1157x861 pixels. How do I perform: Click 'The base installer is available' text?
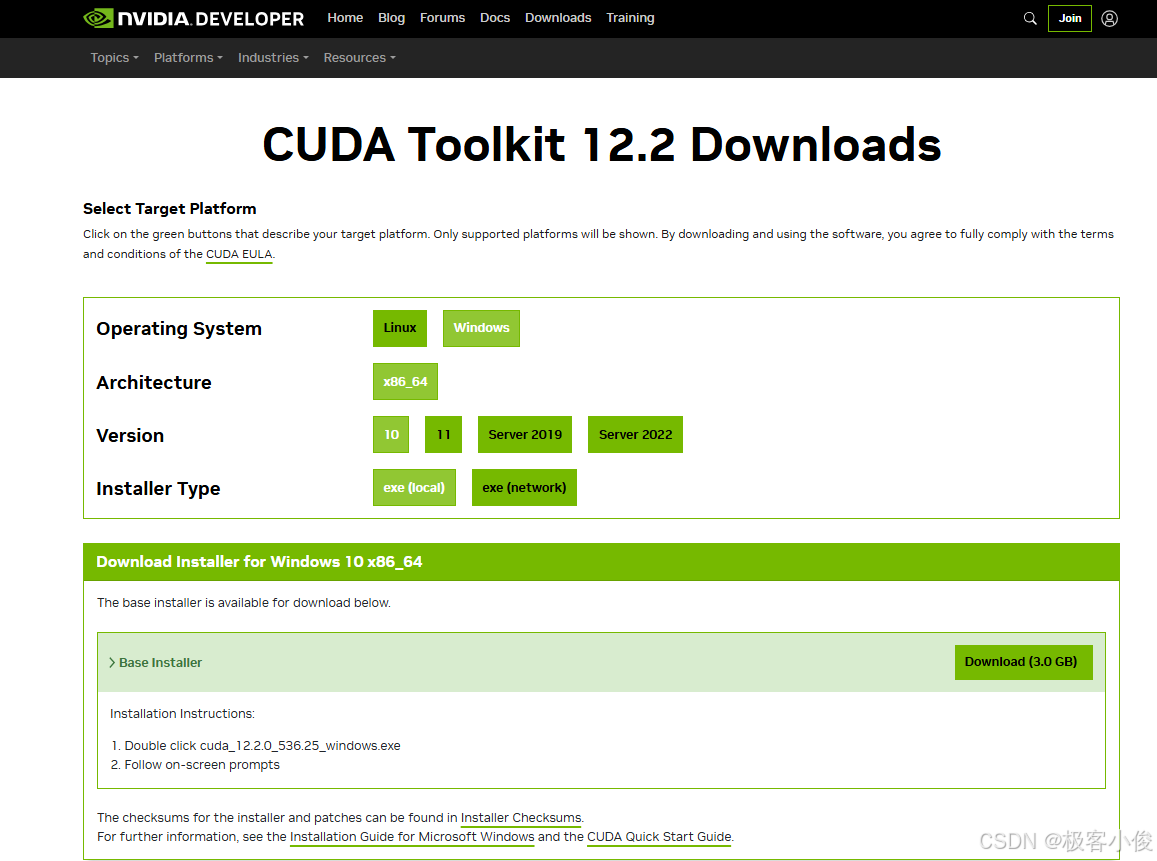(244, 603)
